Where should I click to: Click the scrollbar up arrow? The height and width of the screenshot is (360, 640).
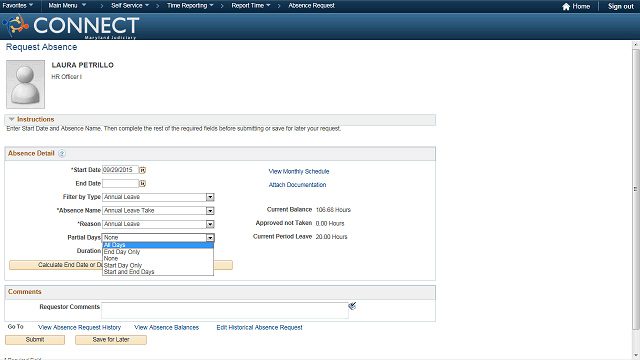coord(636,44)
